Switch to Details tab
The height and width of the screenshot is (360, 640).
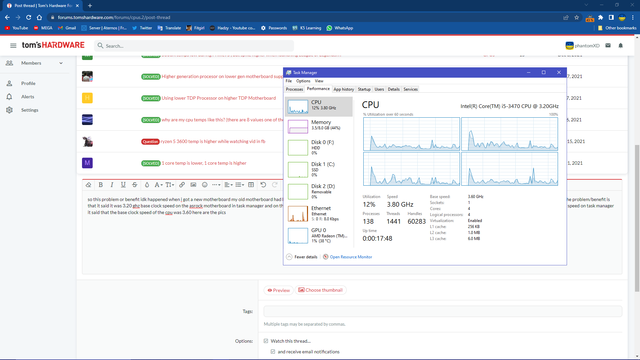pos(393,89)
